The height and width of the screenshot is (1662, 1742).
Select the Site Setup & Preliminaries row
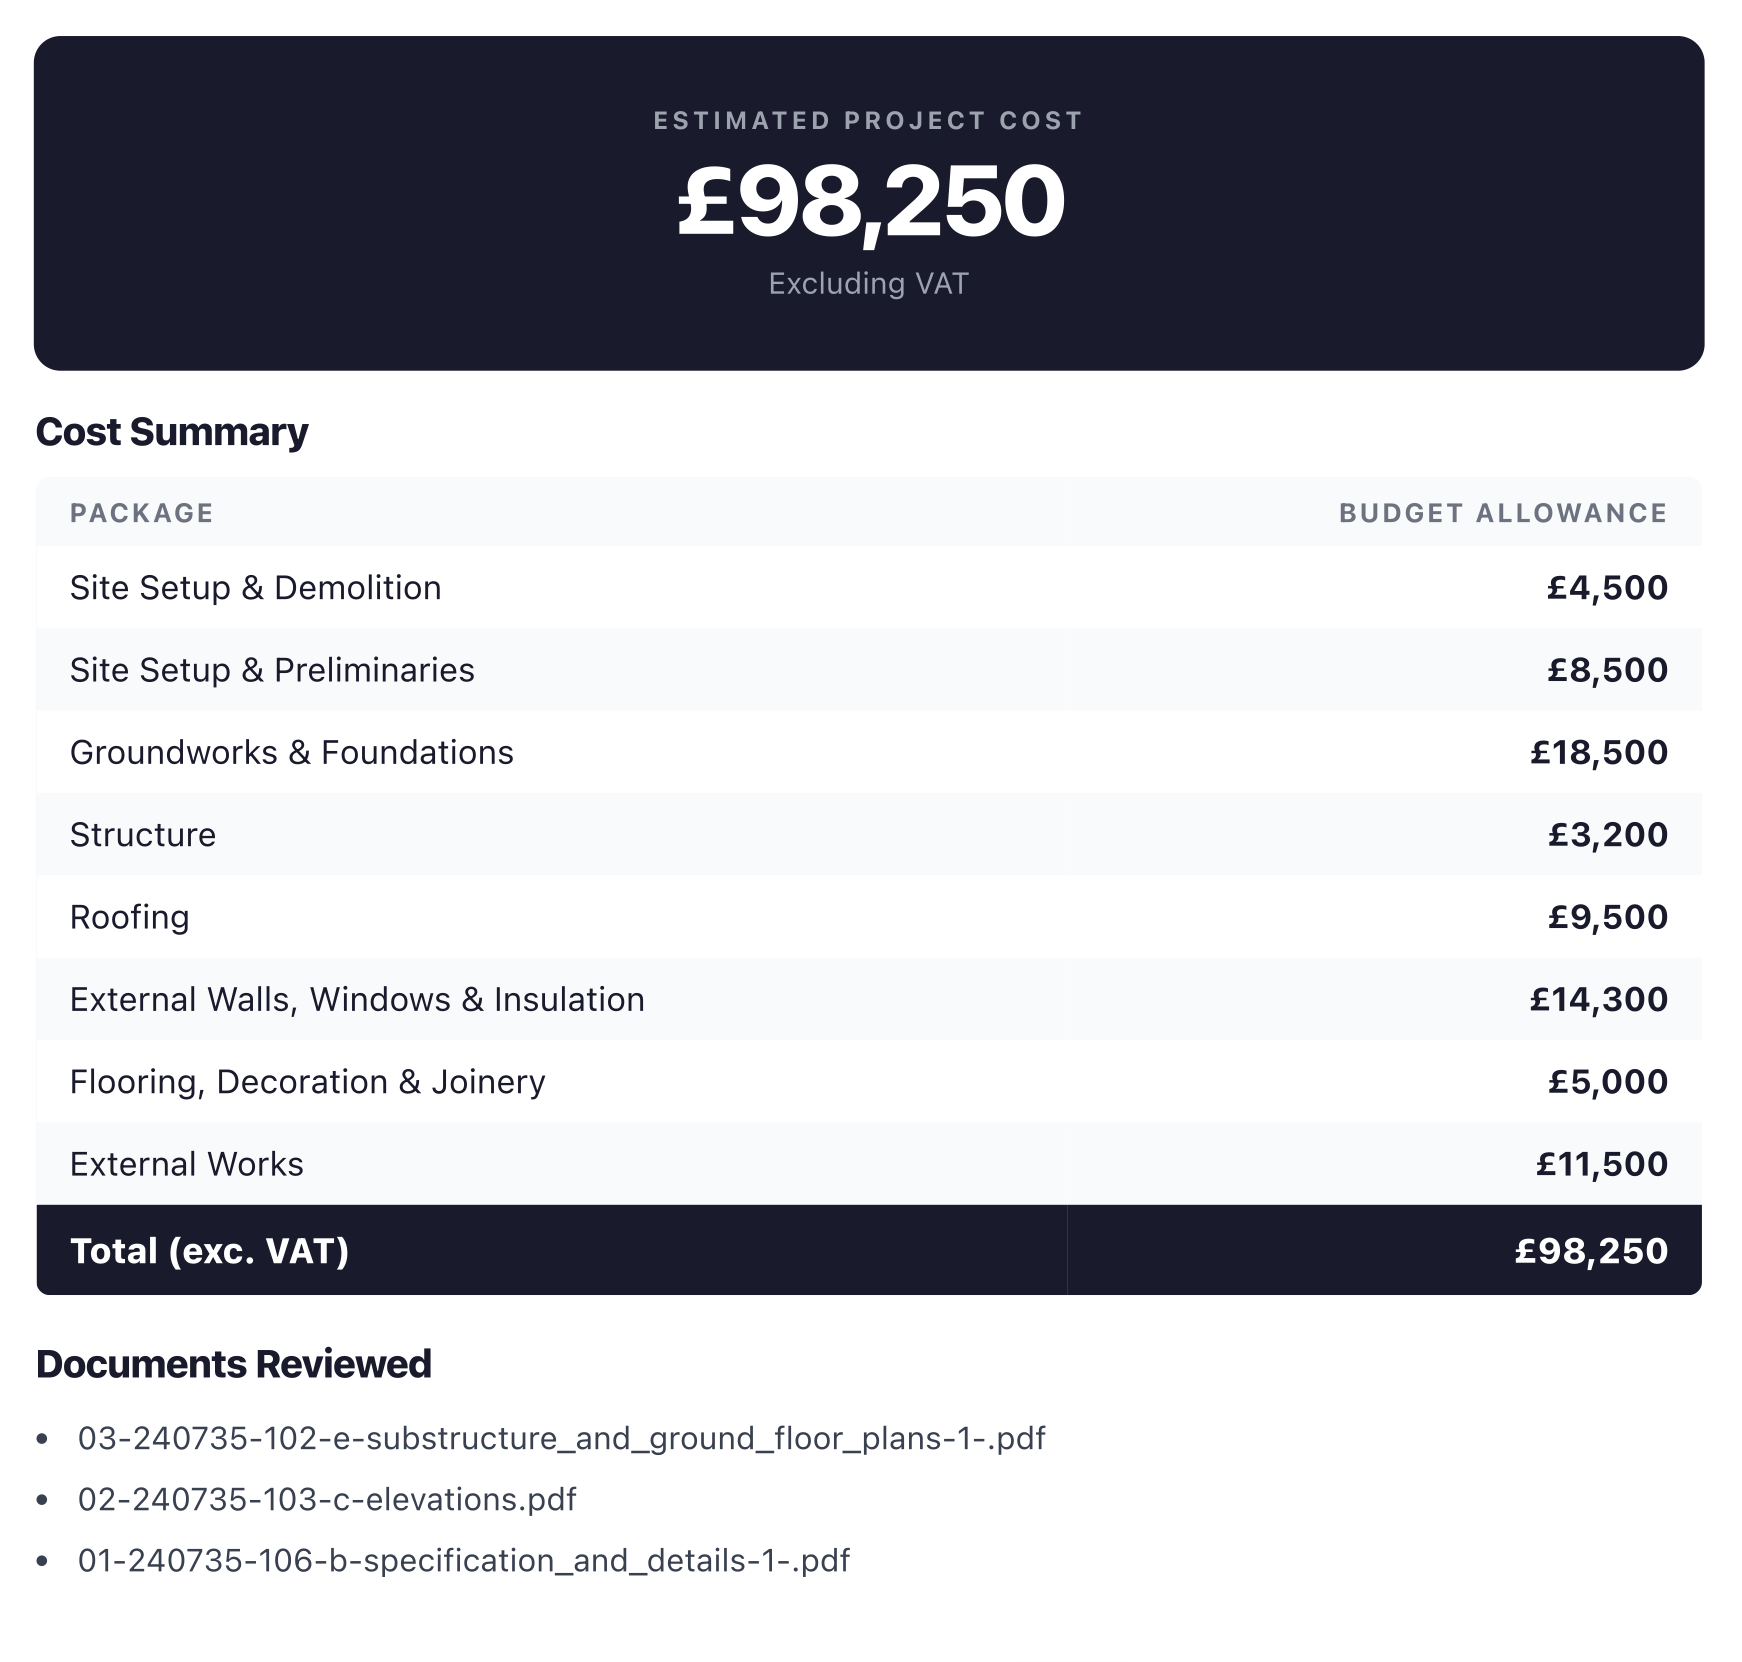pos(869,669)
